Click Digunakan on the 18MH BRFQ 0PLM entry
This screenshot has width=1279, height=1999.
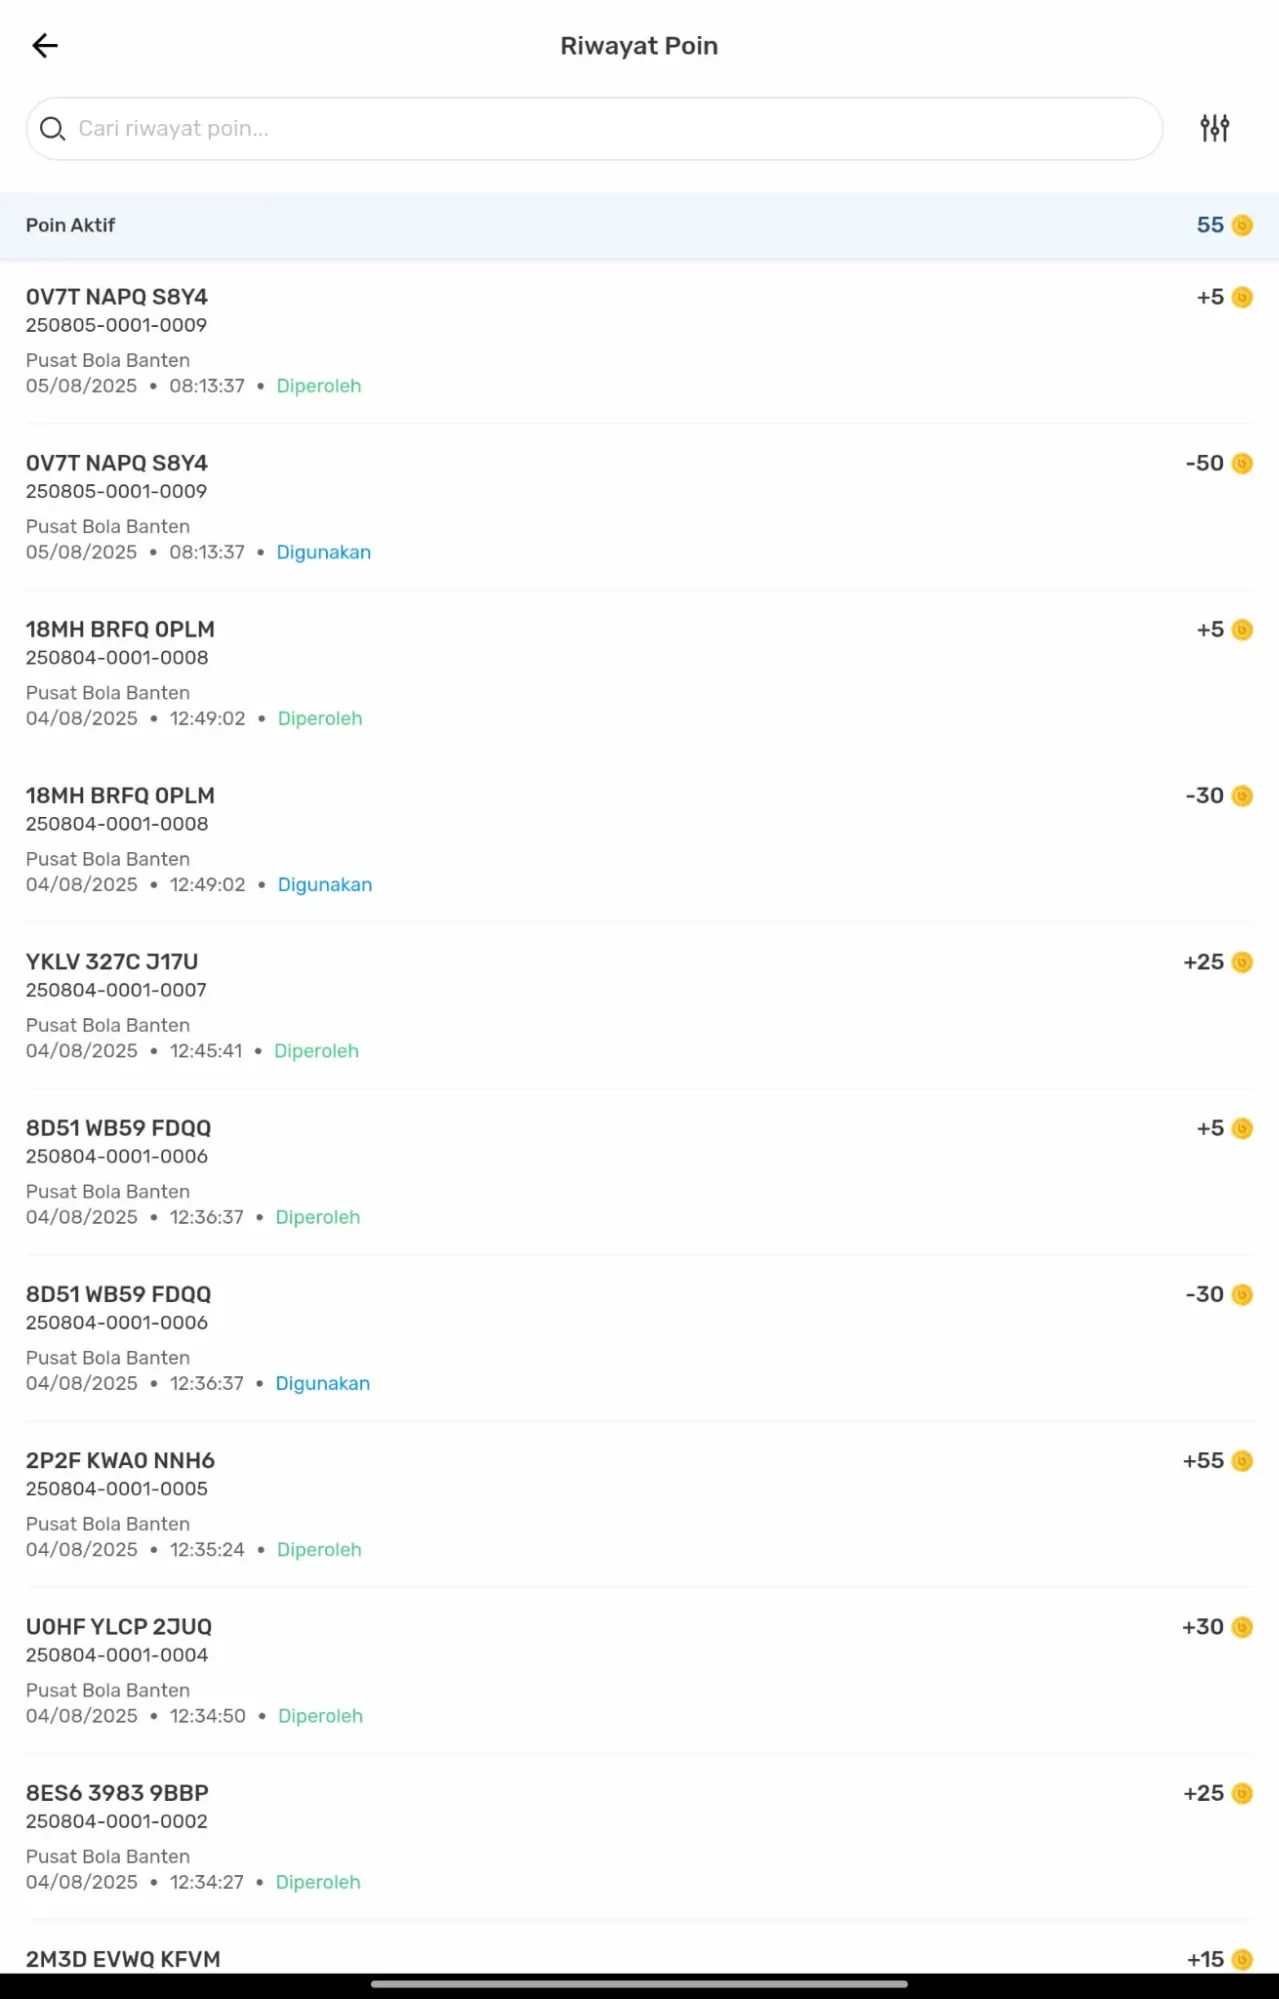coord(324,885)
